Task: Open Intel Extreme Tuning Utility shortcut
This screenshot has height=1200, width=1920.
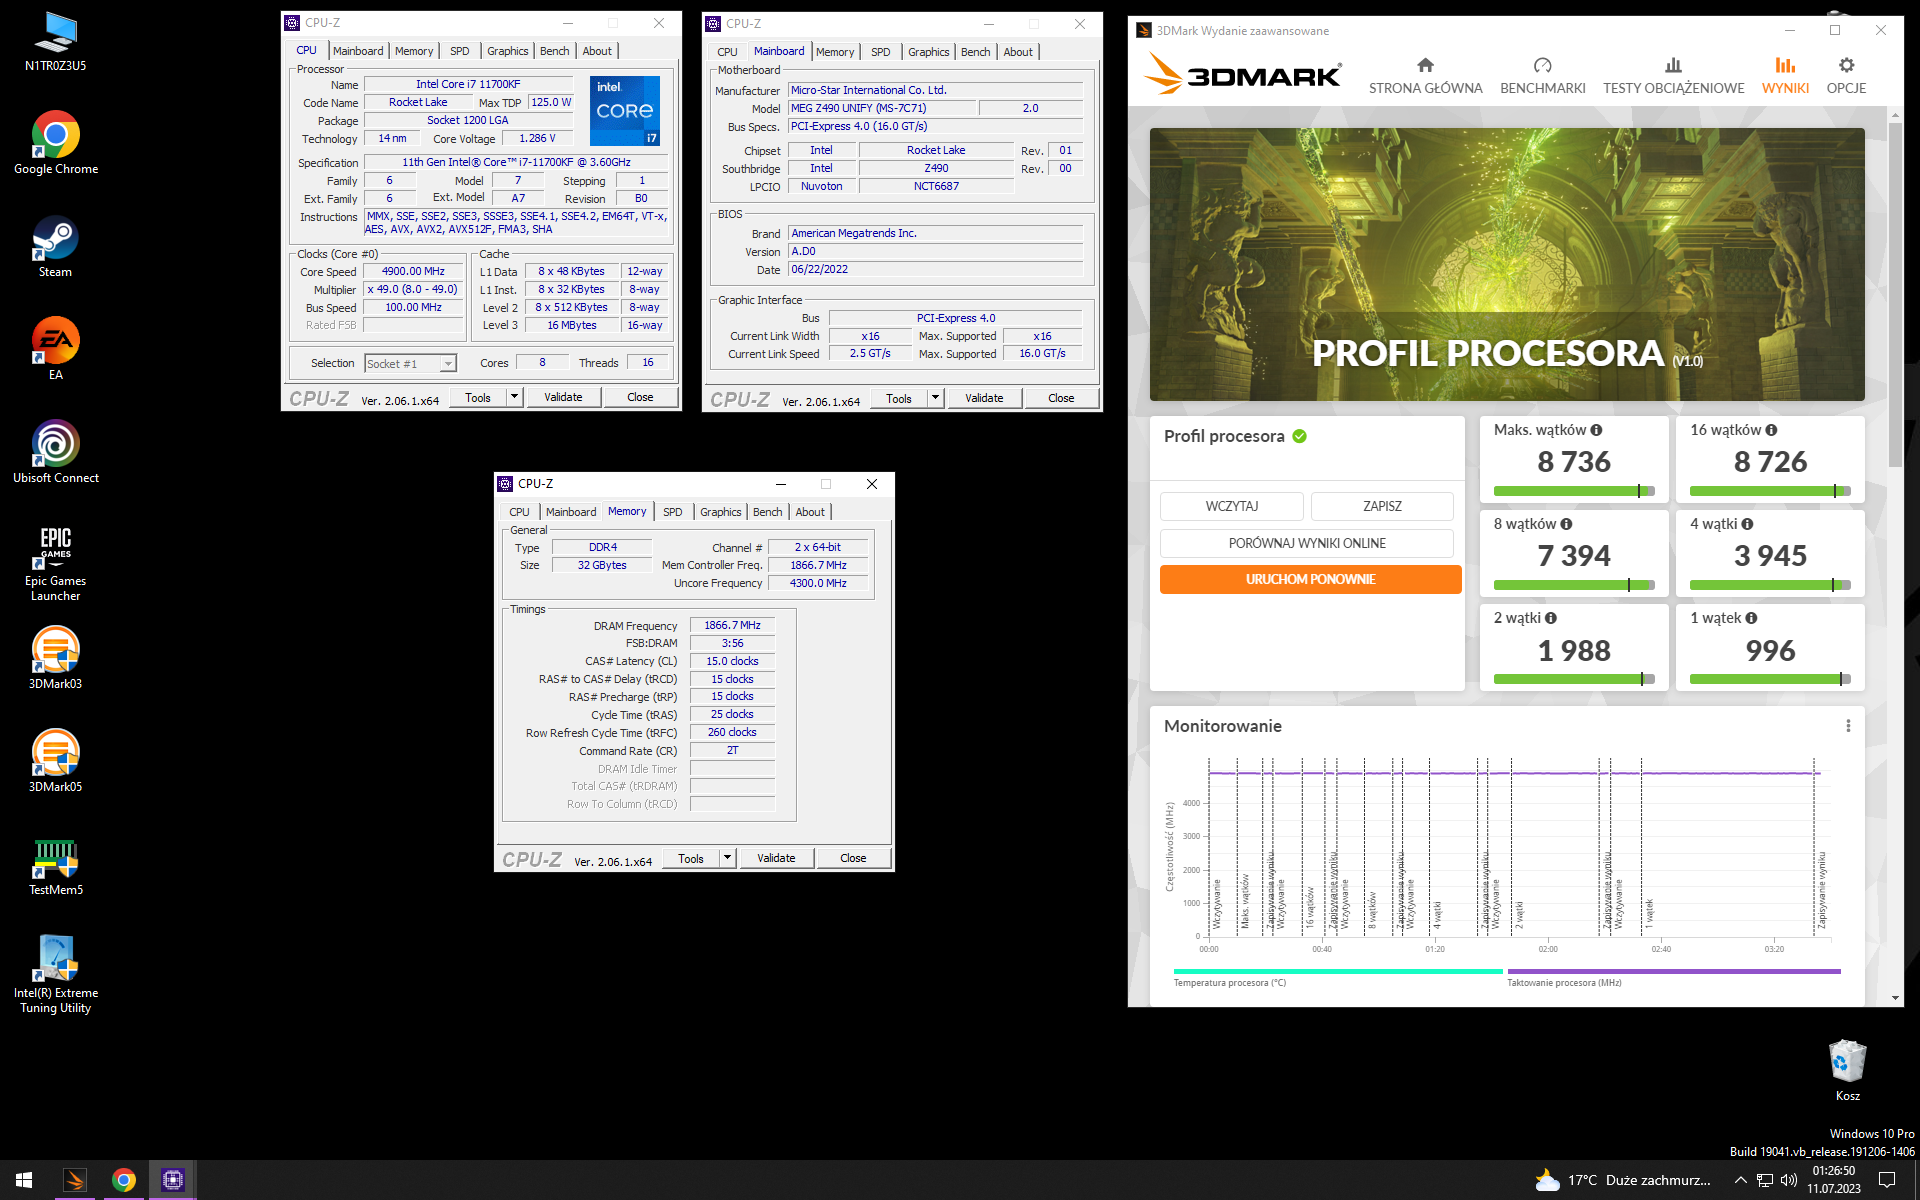Action: click(55, 974)
